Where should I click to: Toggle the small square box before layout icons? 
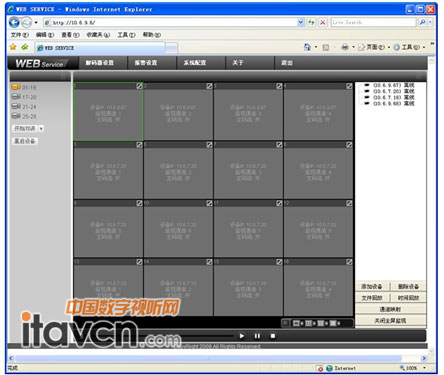pos(286,323)
